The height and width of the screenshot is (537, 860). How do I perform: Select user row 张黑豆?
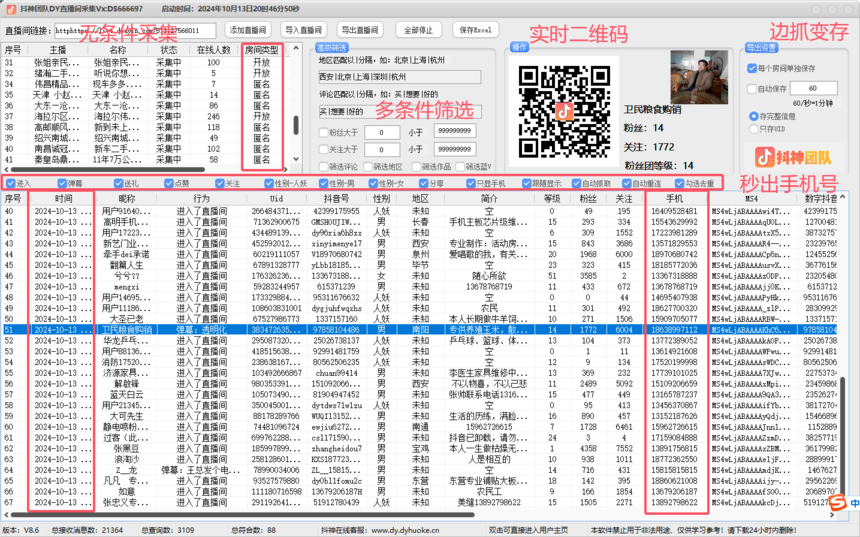[420, 448]
